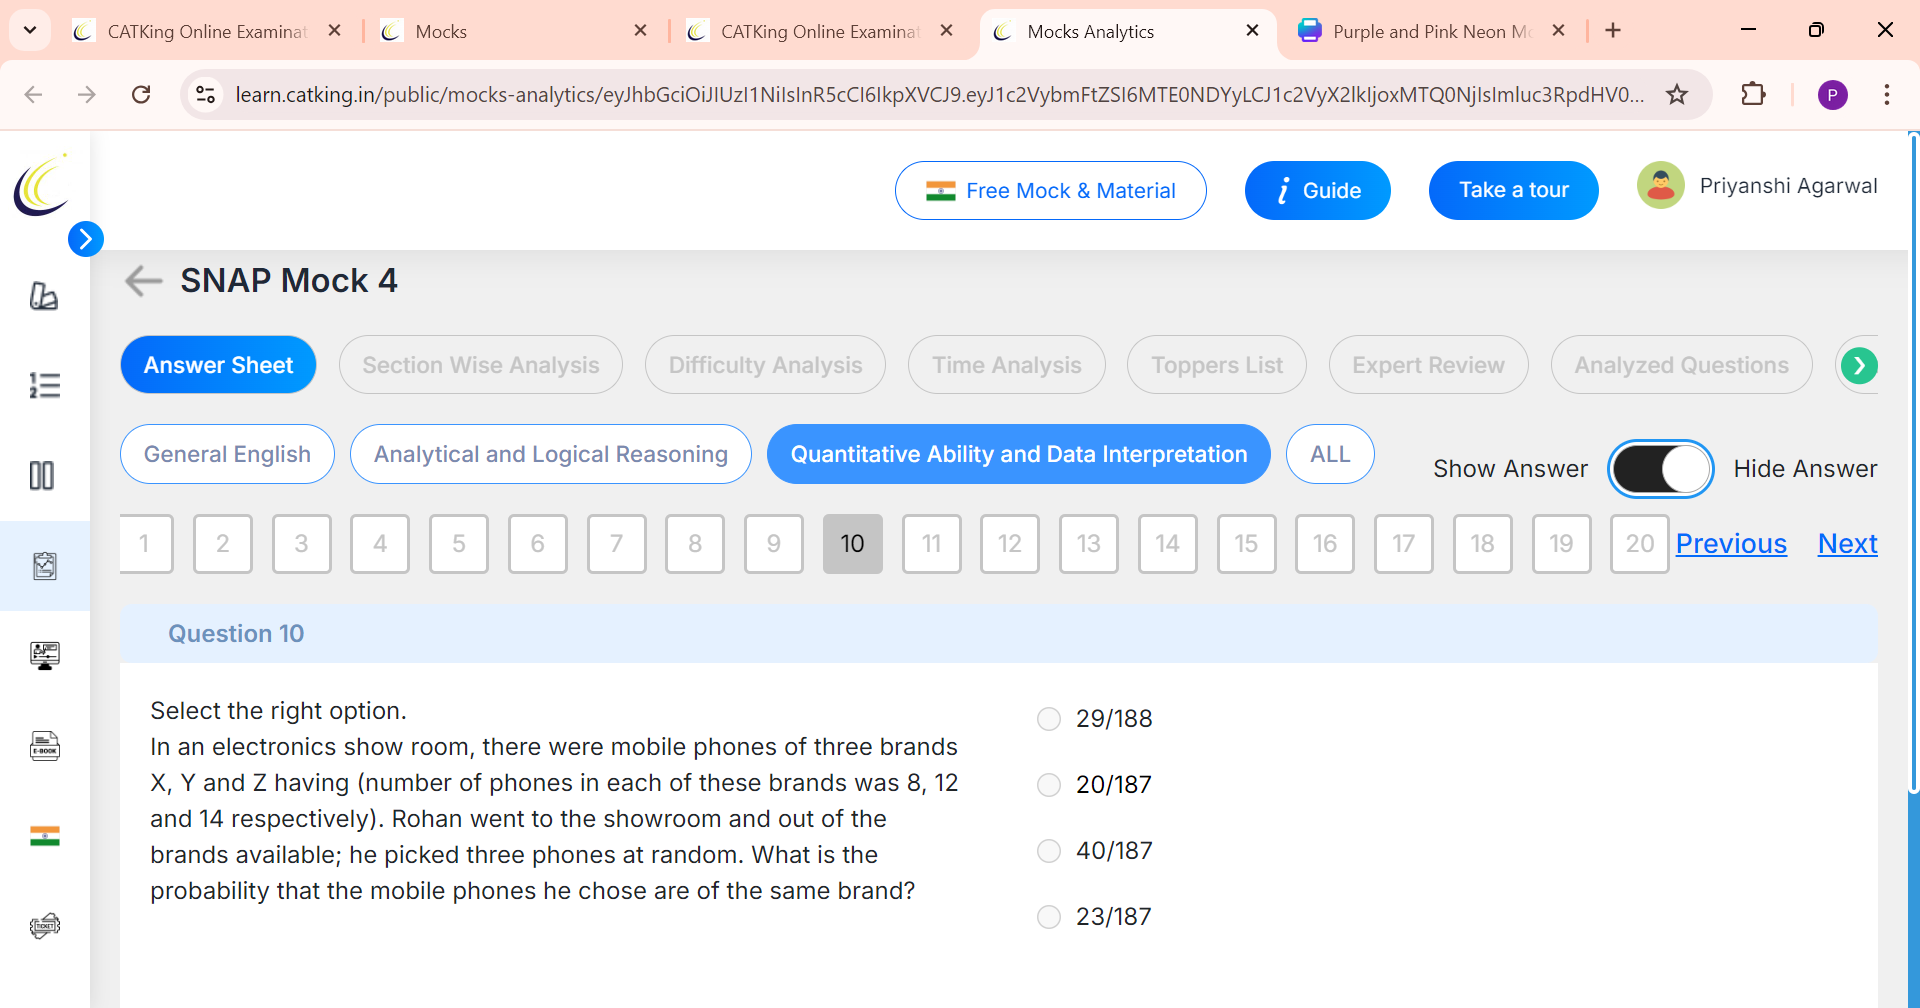Open the ticket sidebar icon
Image resolution: width=1920 pixels, height=1008 pixels.
[x=44, y=926]
